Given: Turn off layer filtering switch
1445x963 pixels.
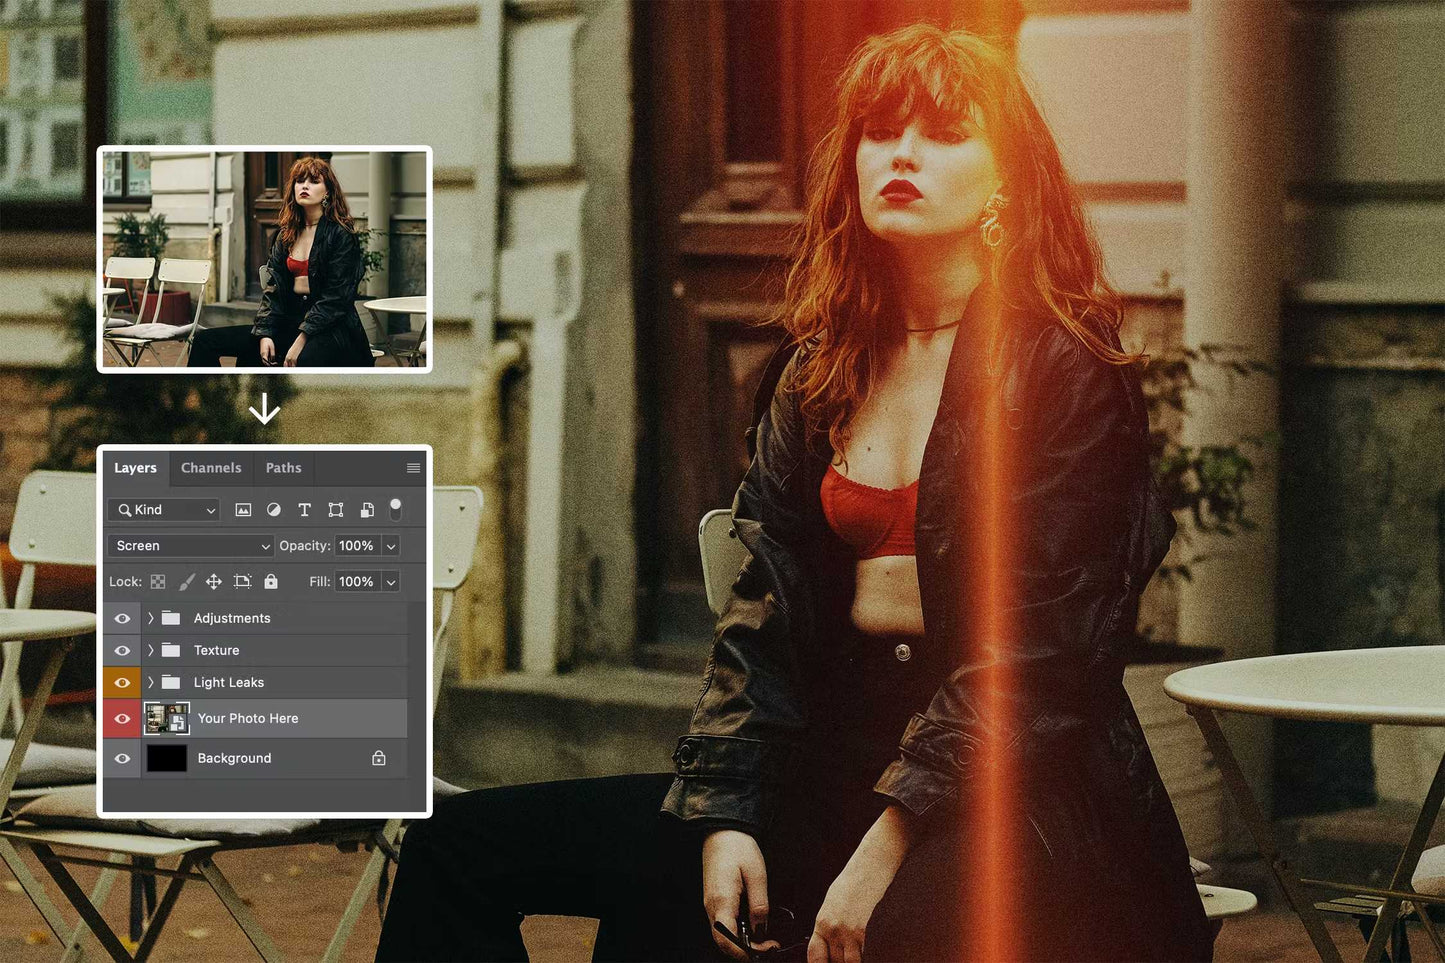Looking at the screenshot, I should tap(396, 510).
